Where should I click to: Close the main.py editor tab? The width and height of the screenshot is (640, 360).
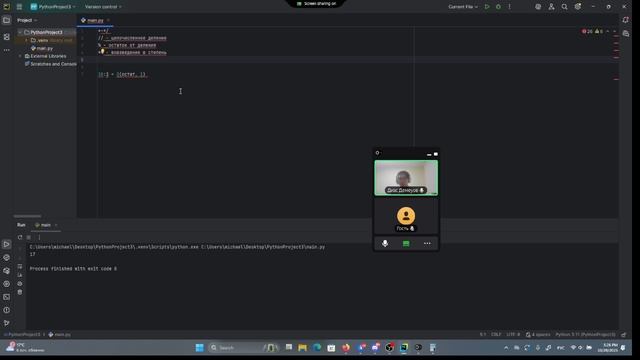108,20
